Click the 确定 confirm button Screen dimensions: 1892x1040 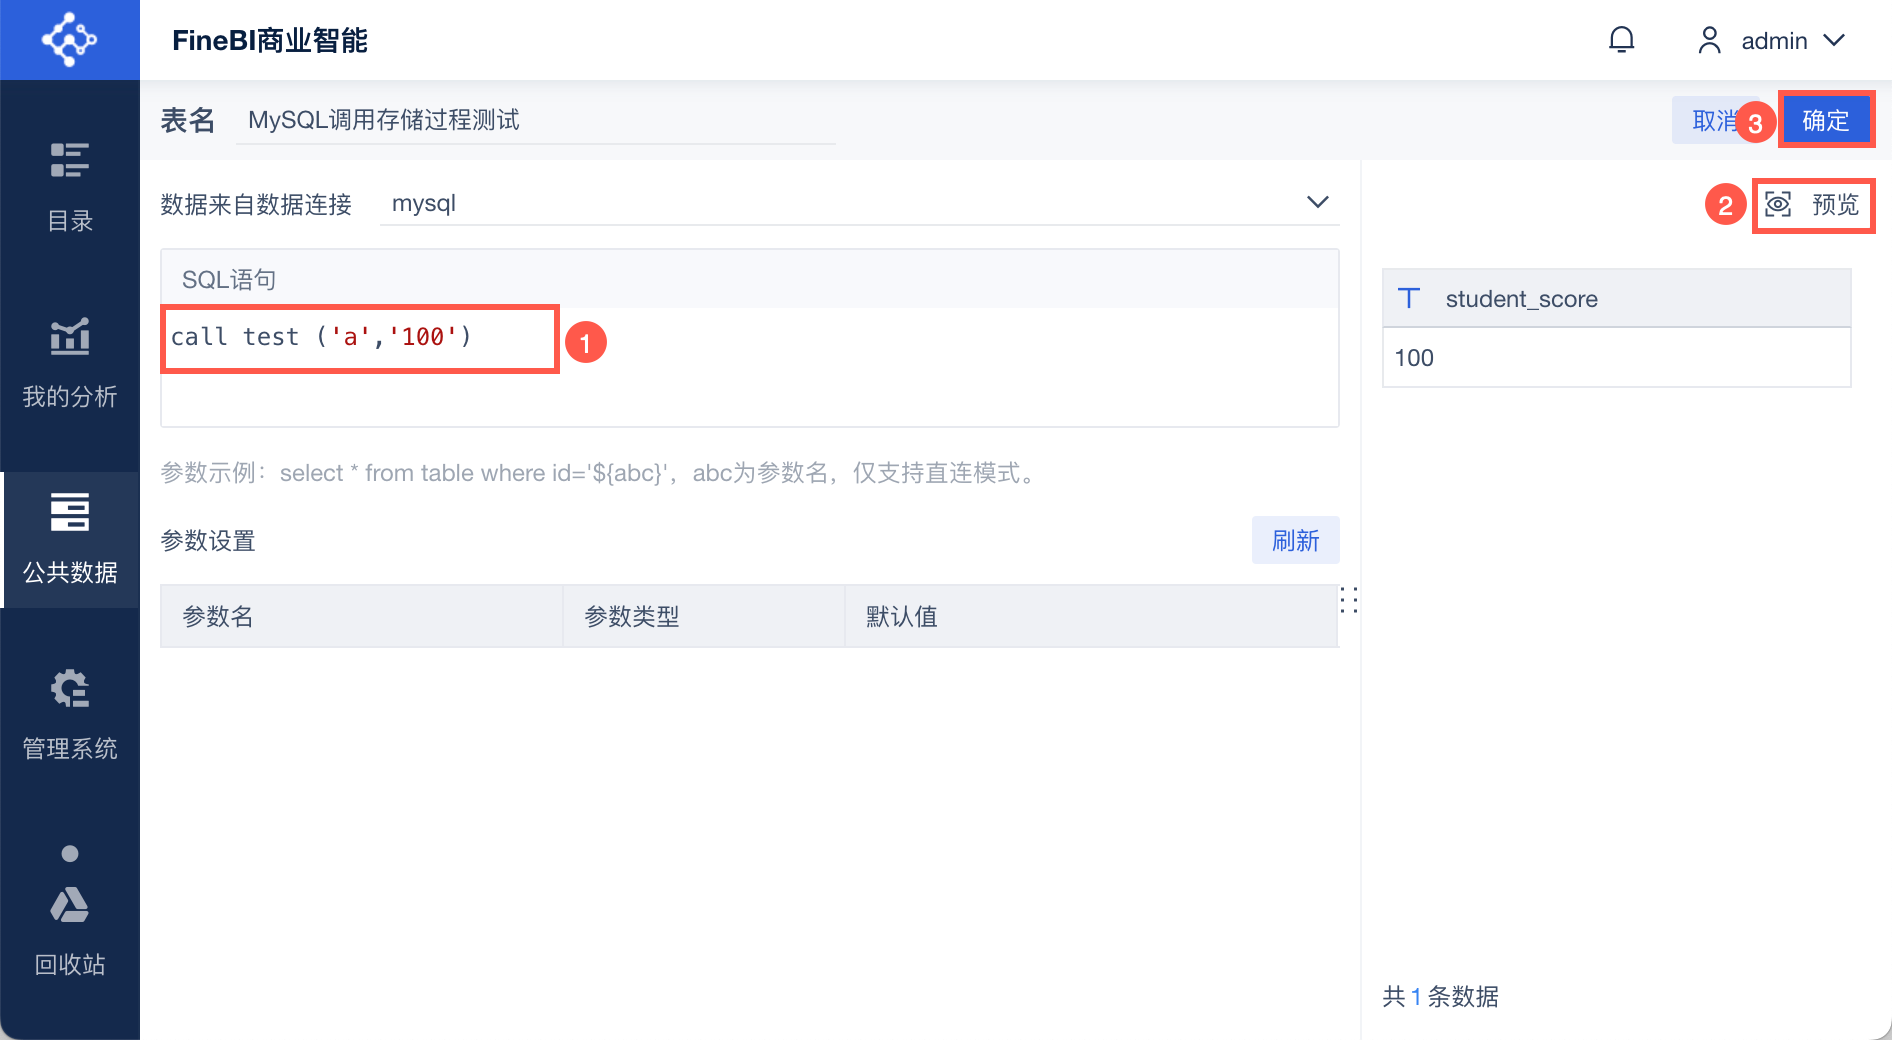tap(1826, 121)
